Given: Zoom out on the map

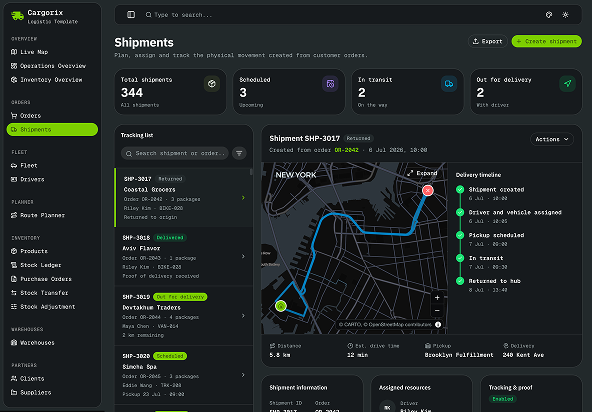Looking at the screenshot, I should tap(437, 311).
